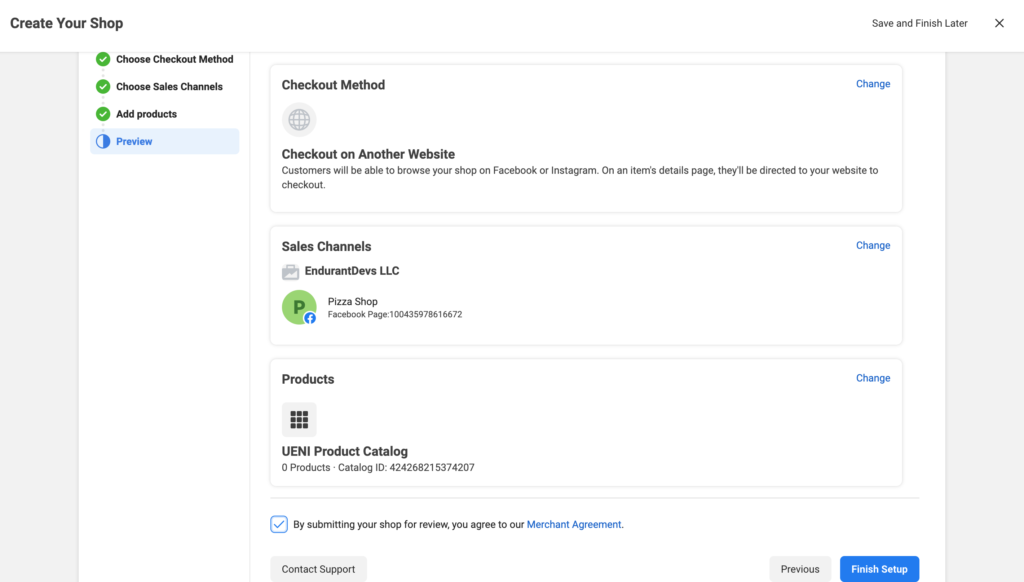1024x582 pixels.
Task: Click the half-filled Preview step icon
Action: (x=103, y=141)
